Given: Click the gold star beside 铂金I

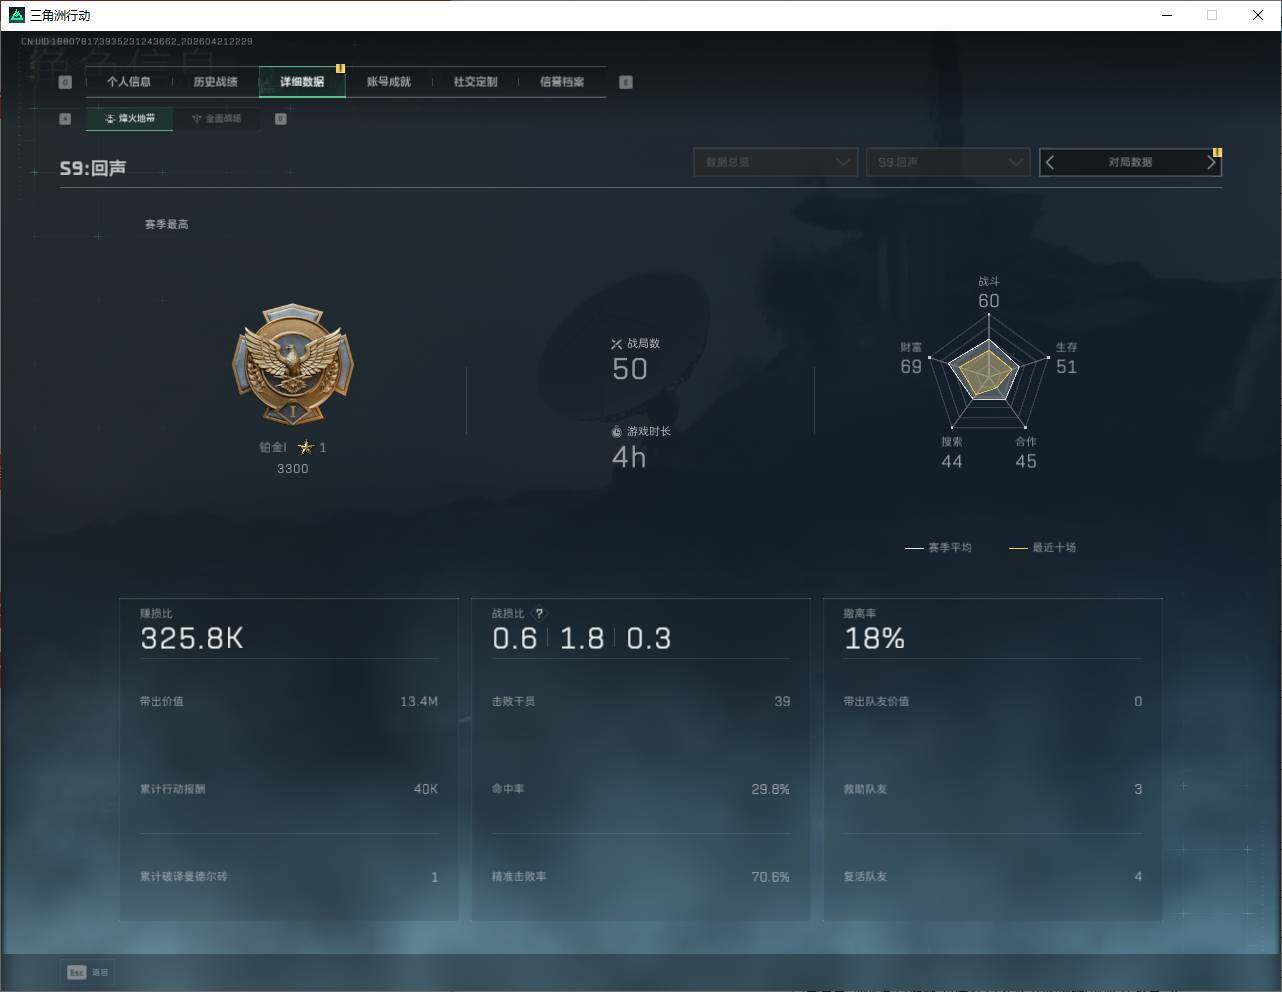Looking at the screenshot, I should tap(306, 447).
